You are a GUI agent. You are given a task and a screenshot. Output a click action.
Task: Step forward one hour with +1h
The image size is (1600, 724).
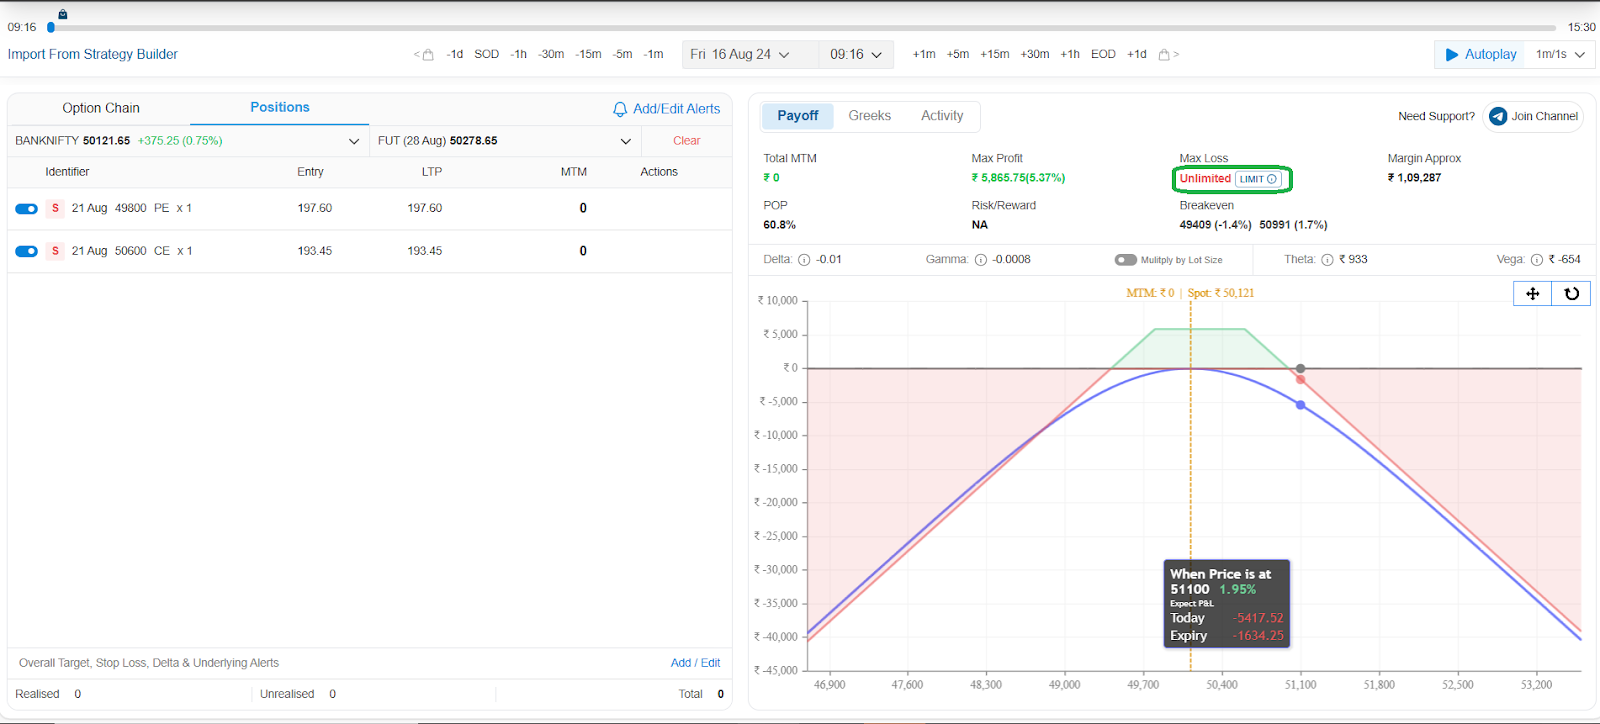coord(1070,55)
